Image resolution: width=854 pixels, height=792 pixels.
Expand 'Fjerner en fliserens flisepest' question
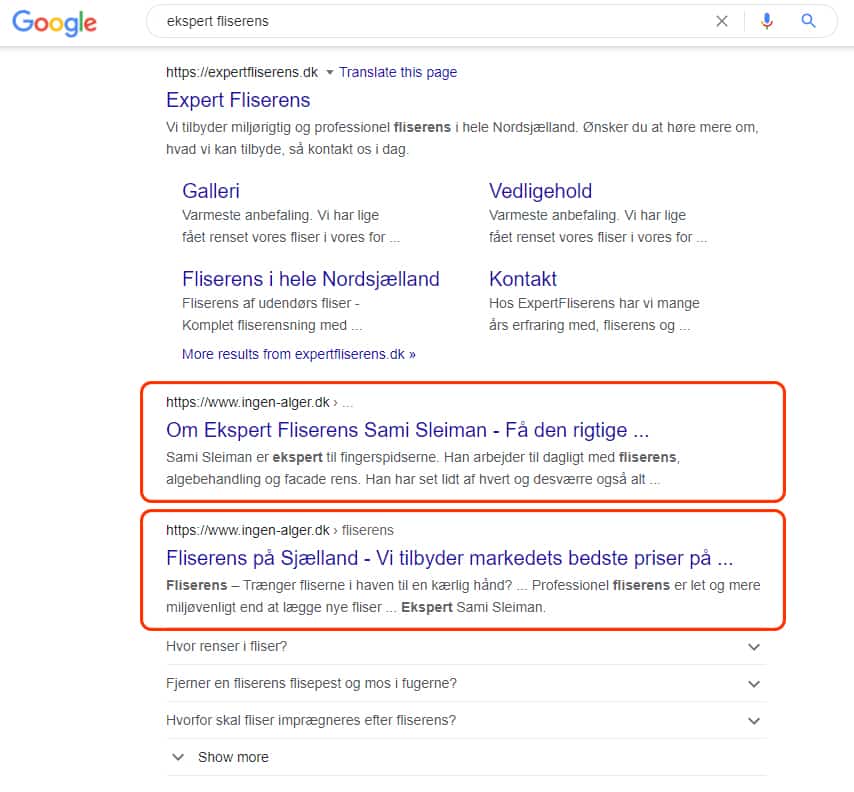(x=754, y=684)
